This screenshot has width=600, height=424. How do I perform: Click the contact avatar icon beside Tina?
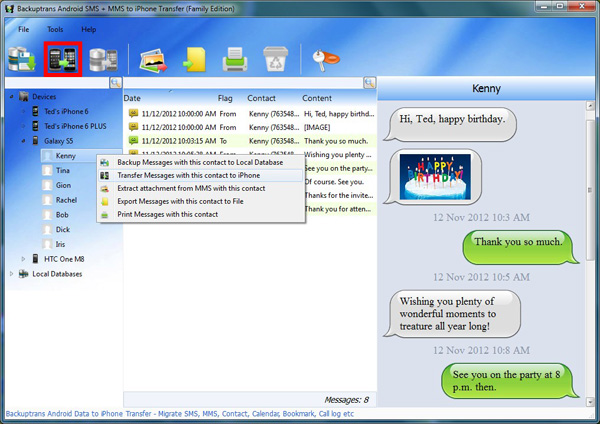point(47,170)
